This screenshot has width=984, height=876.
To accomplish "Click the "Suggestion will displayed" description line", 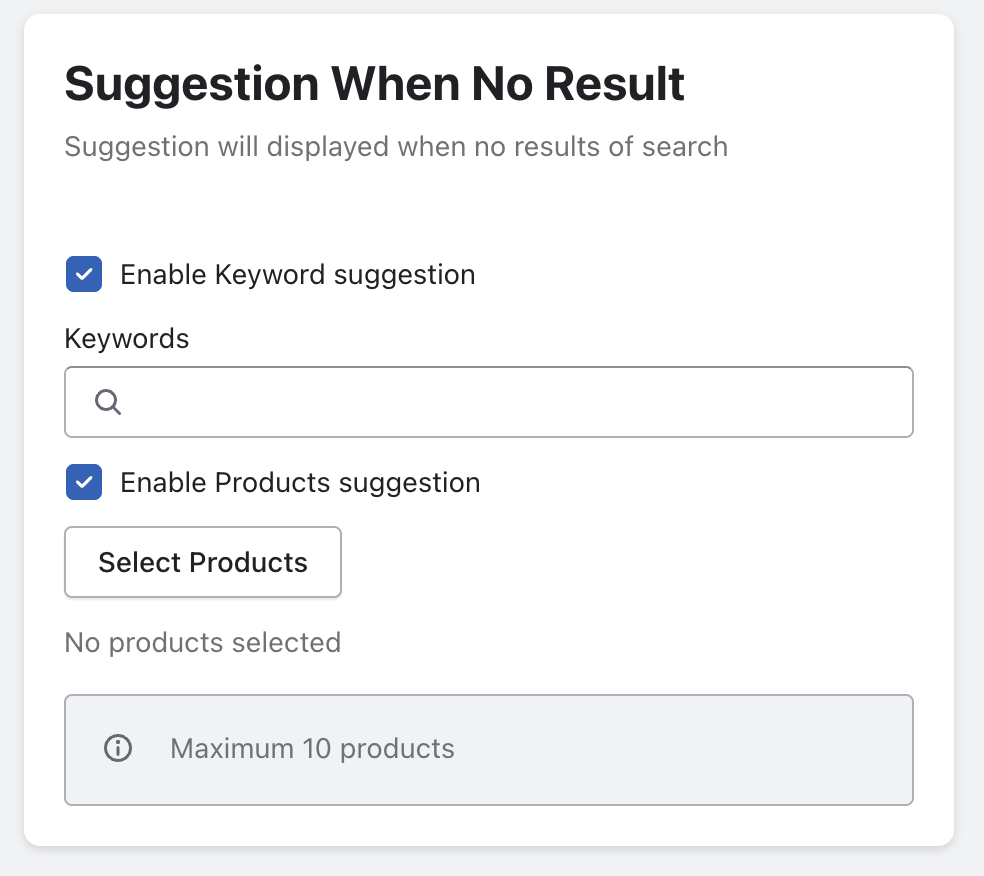I will point(395,147).
